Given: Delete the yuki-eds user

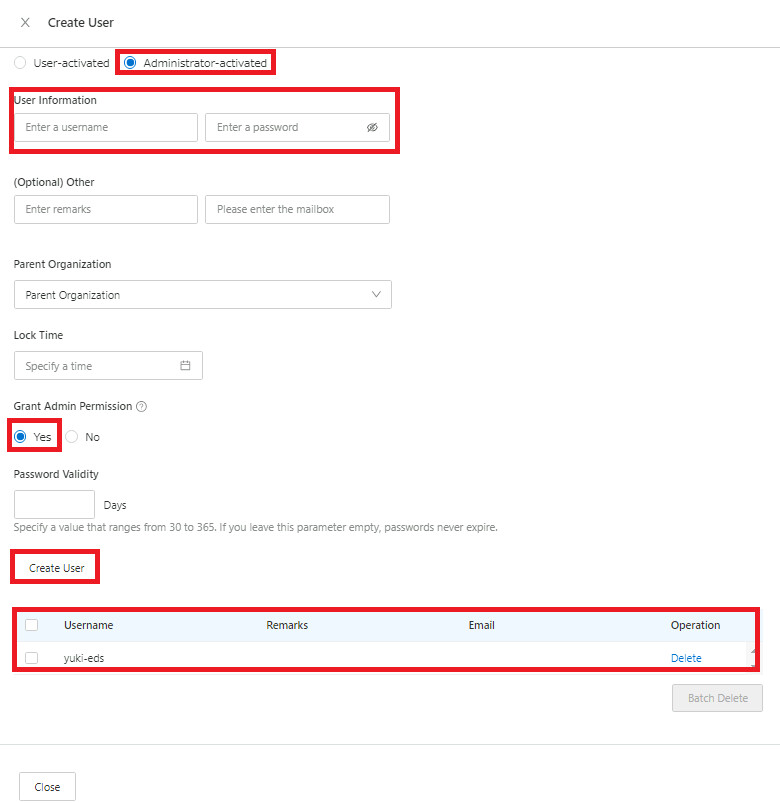Looking at the screenshot, I should (686, 658).
